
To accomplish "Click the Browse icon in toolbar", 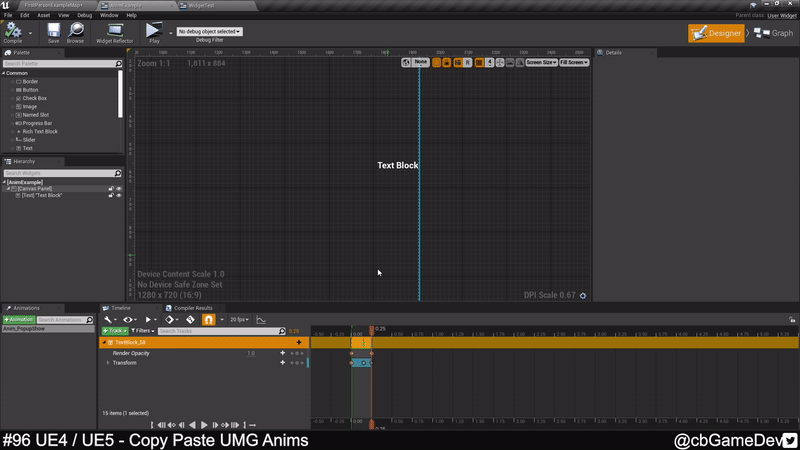I will coord(76,30).
